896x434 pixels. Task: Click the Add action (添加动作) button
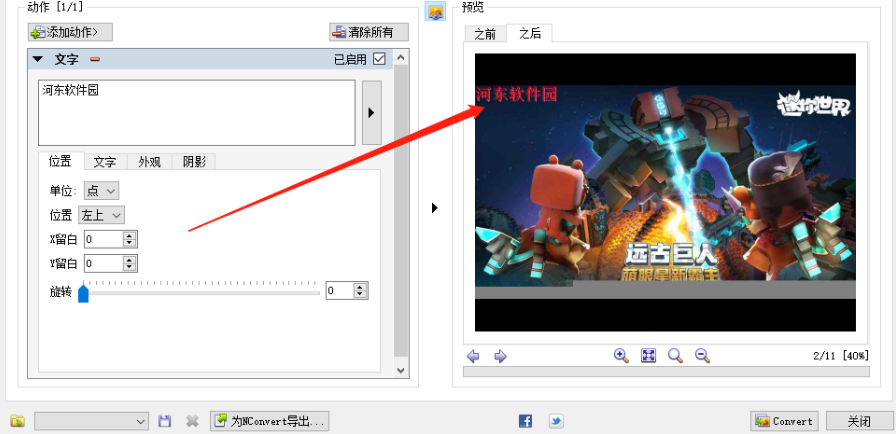point(70,32)
